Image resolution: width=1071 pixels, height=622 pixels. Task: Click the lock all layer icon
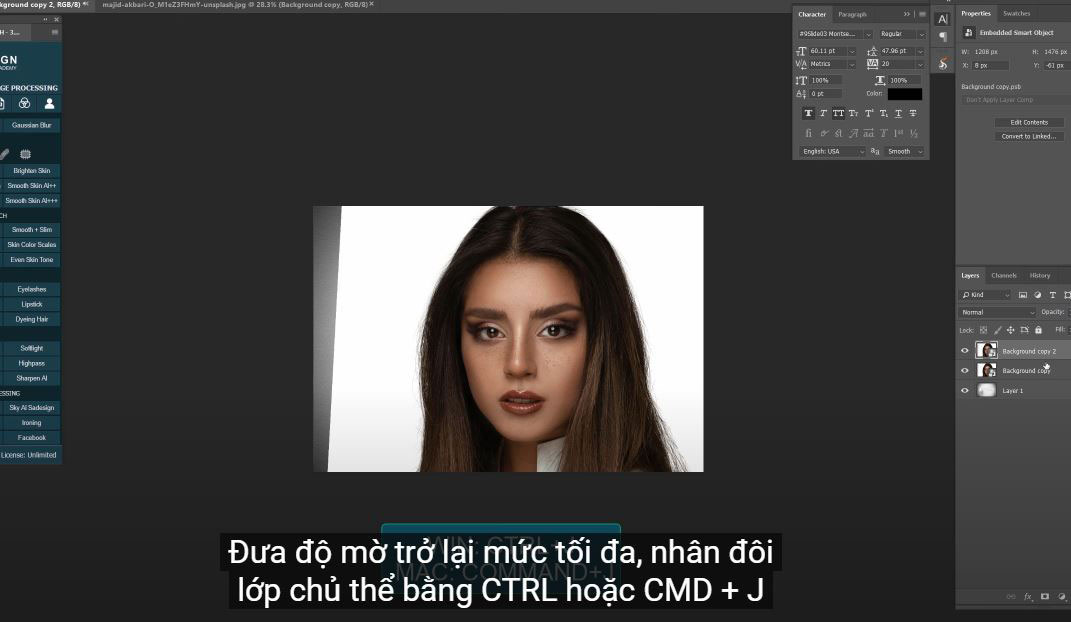coord(1038,329)
